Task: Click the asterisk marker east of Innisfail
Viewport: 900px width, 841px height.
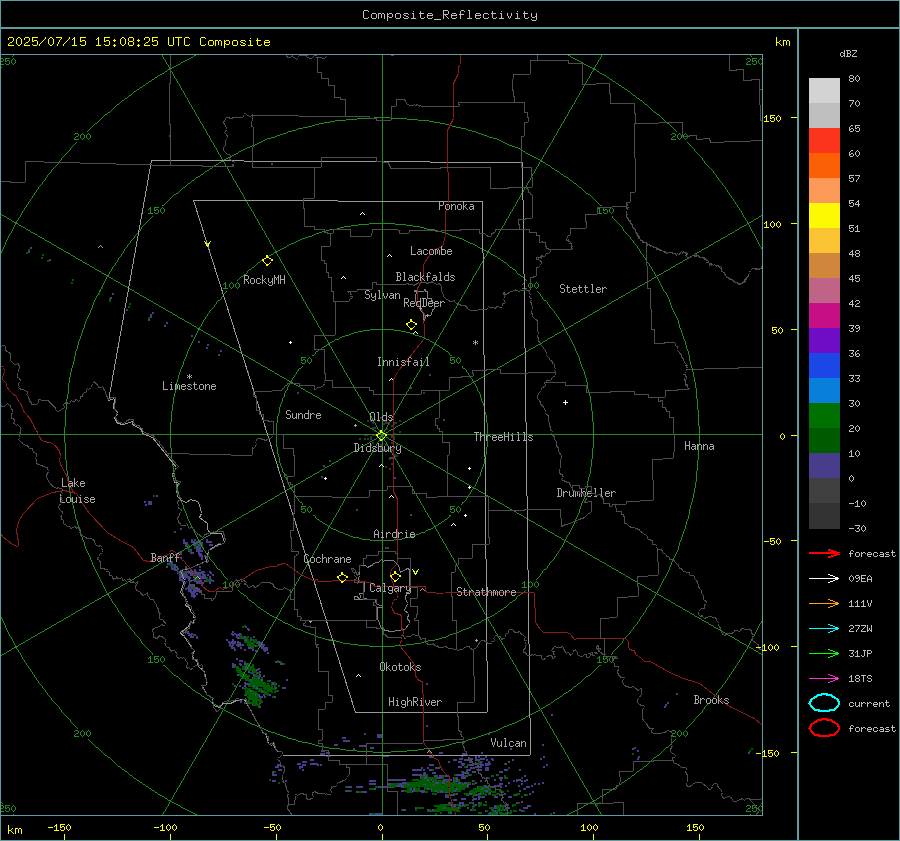Action: point(475,343)
